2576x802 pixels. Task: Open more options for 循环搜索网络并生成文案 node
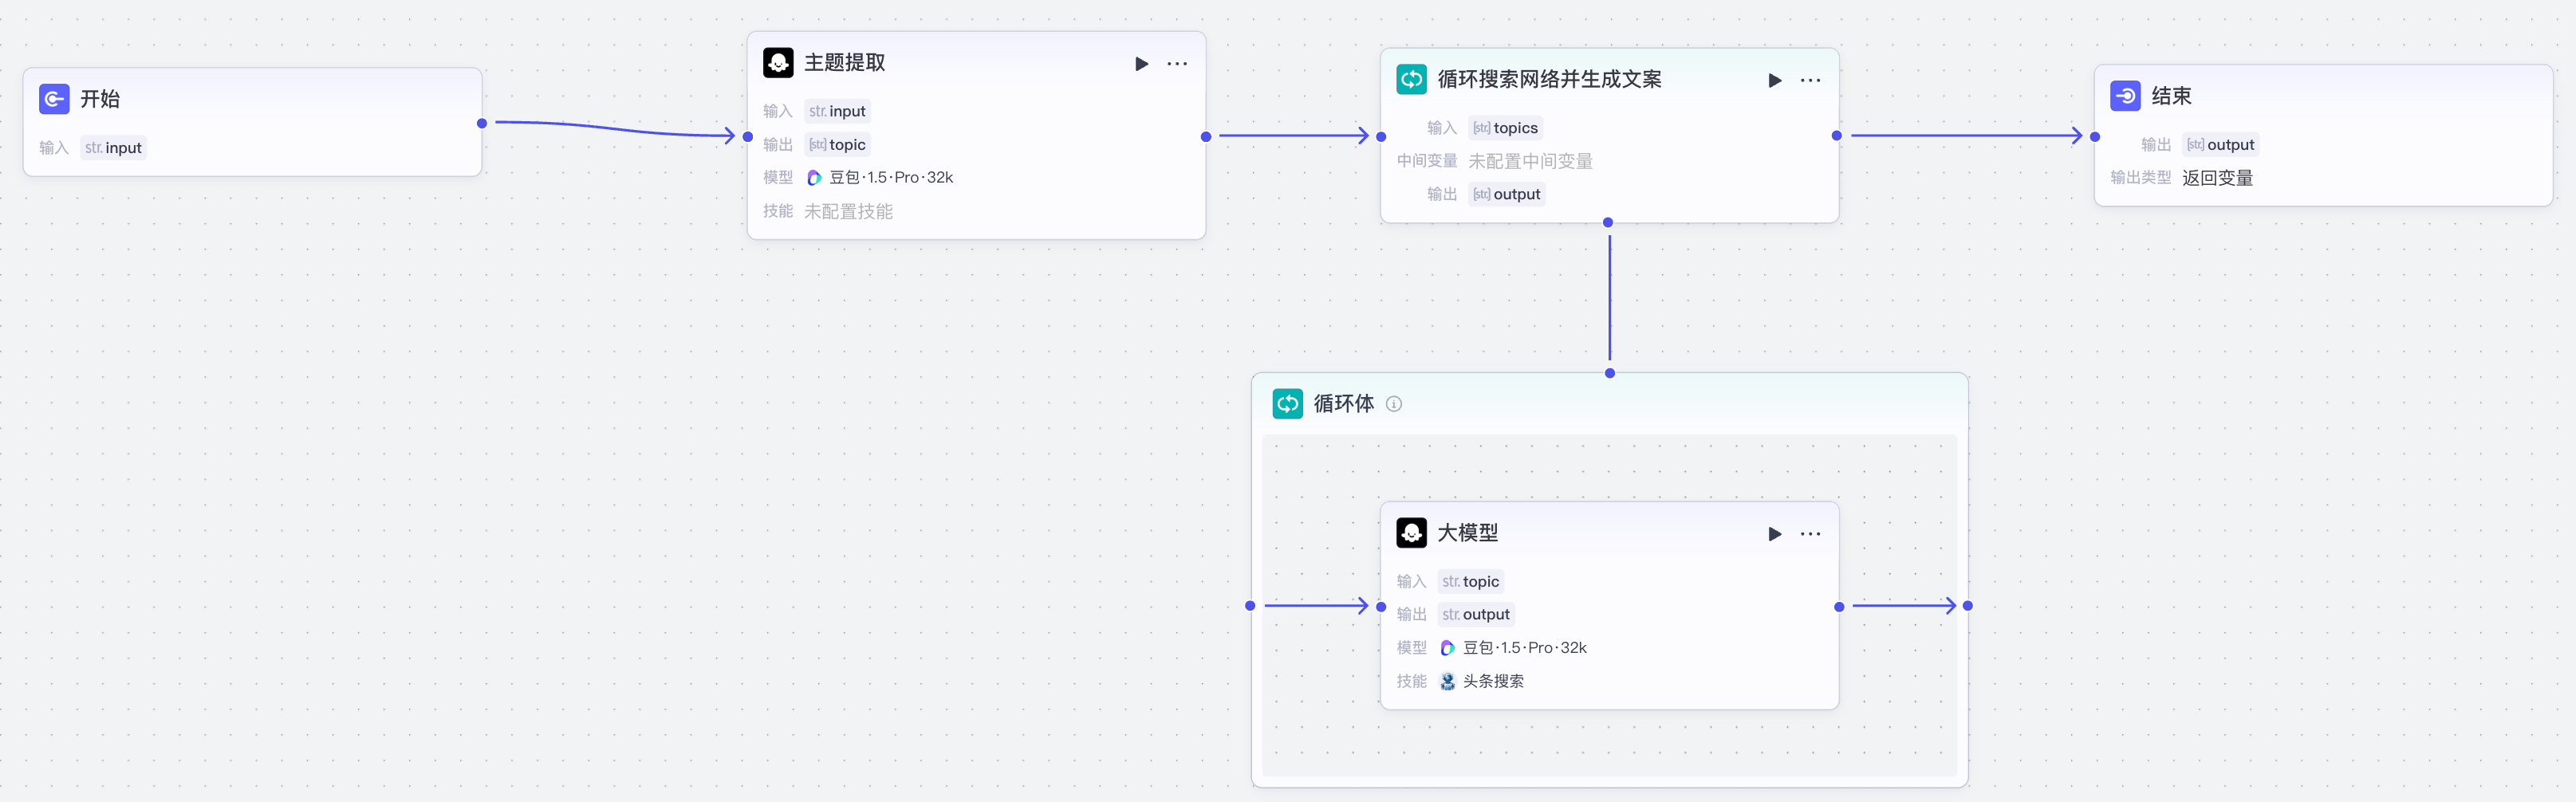[1810, 81]
